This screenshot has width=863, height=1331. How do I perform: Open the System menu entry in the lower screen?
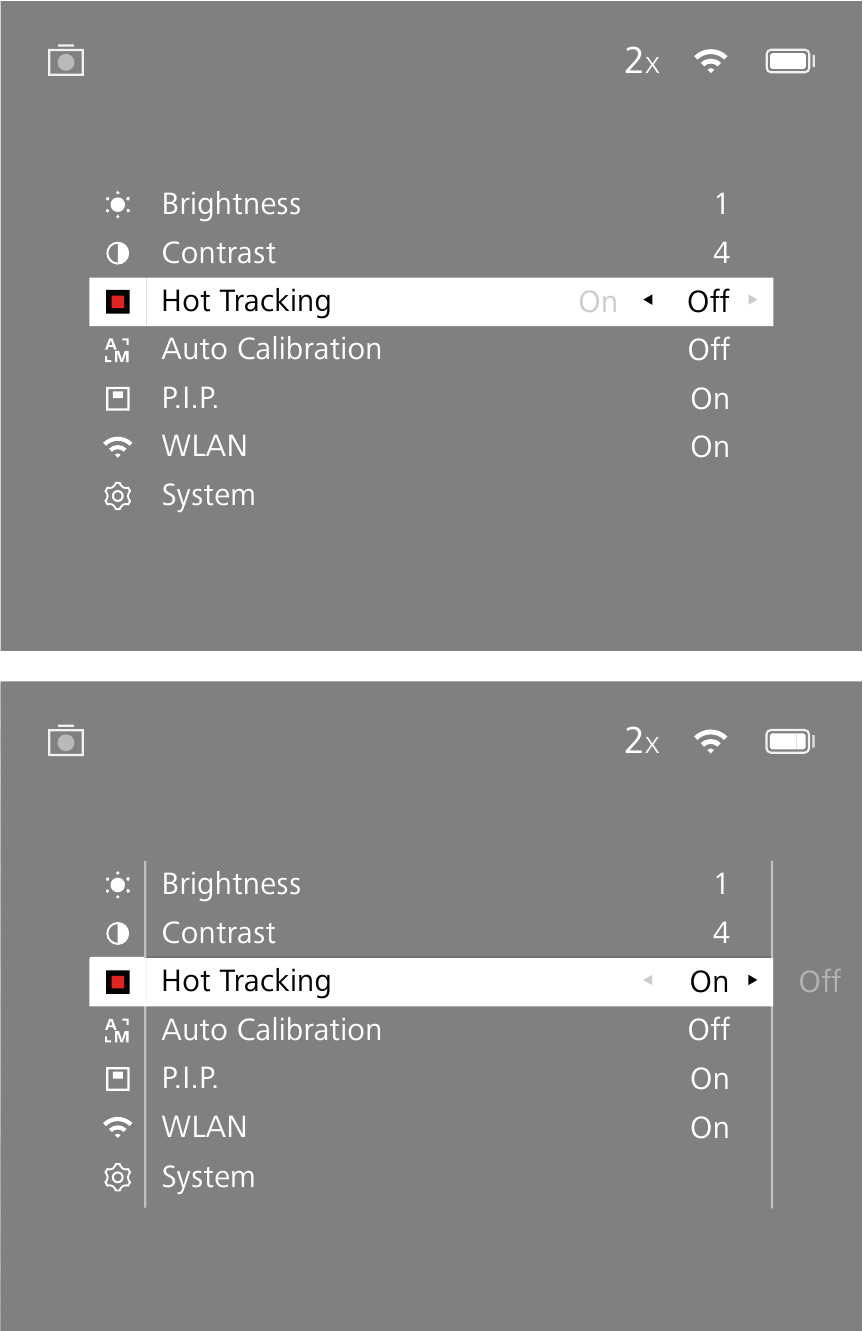[208, 1177]
